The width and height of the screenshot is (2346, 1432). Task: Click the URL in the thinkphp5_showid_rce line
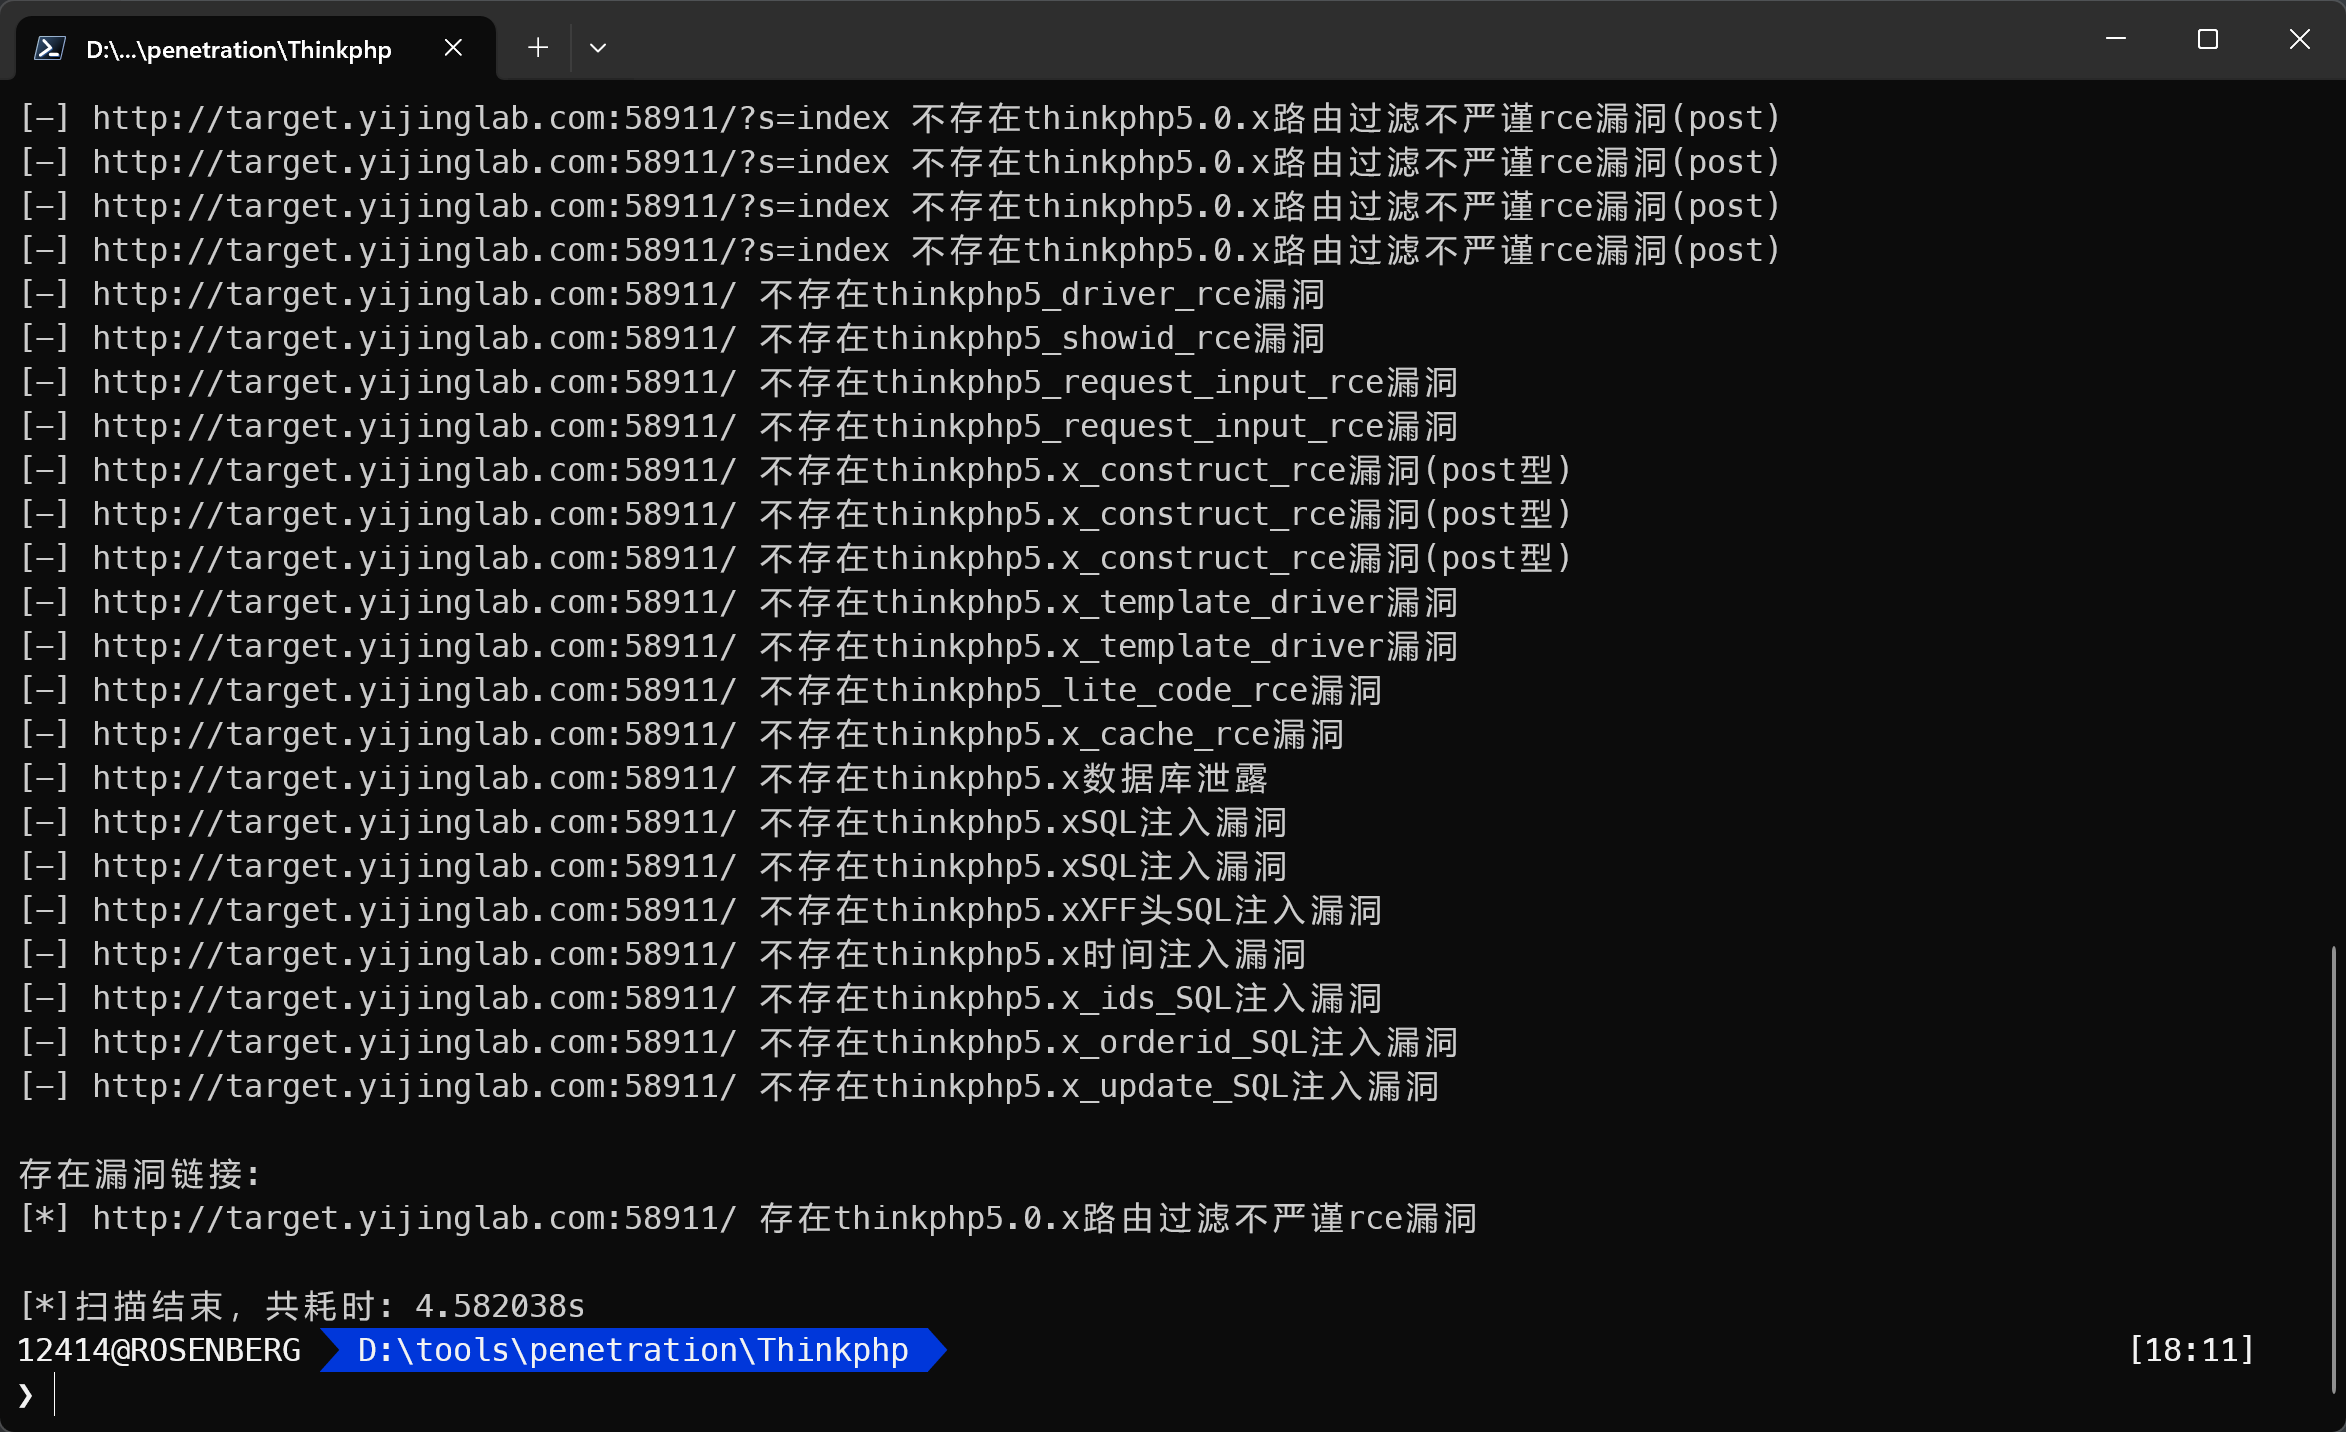[x=414, y=338]
